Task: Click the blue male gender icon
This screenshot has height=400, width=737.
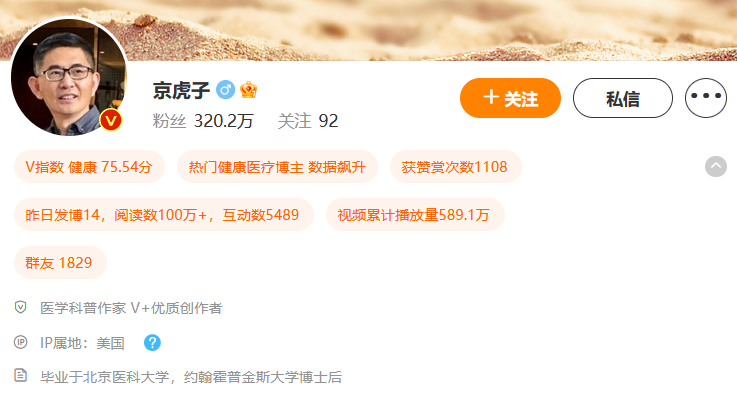Action: [225, 89]
